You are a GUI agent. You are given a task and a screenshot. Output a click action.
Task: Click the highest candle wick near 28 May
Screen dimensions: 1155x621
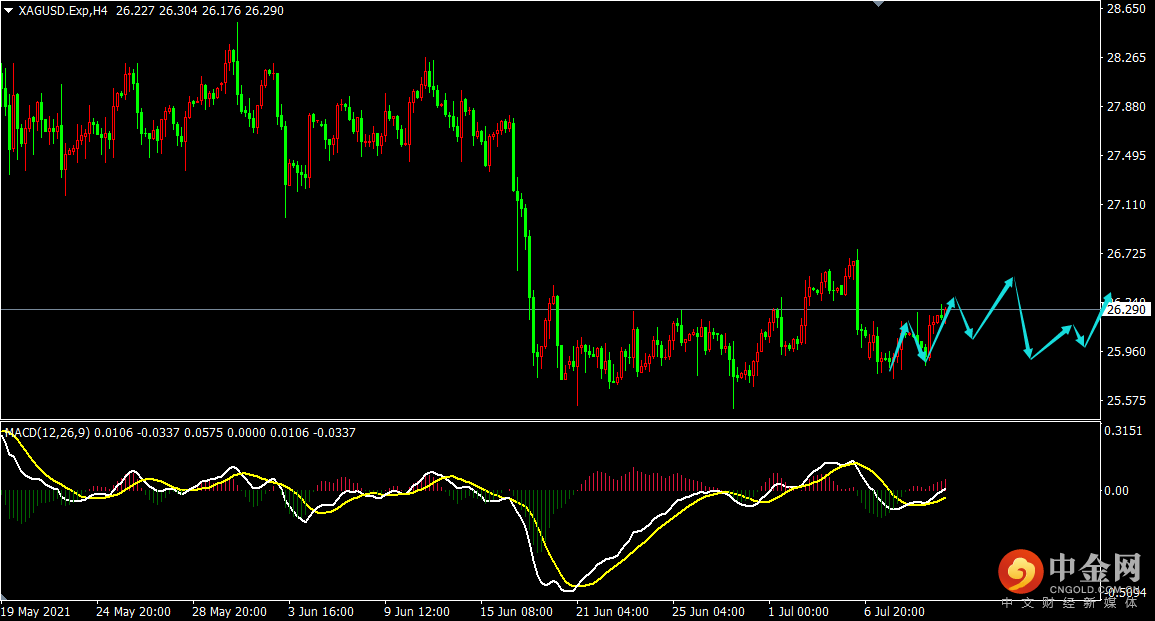tap(237, 22)
